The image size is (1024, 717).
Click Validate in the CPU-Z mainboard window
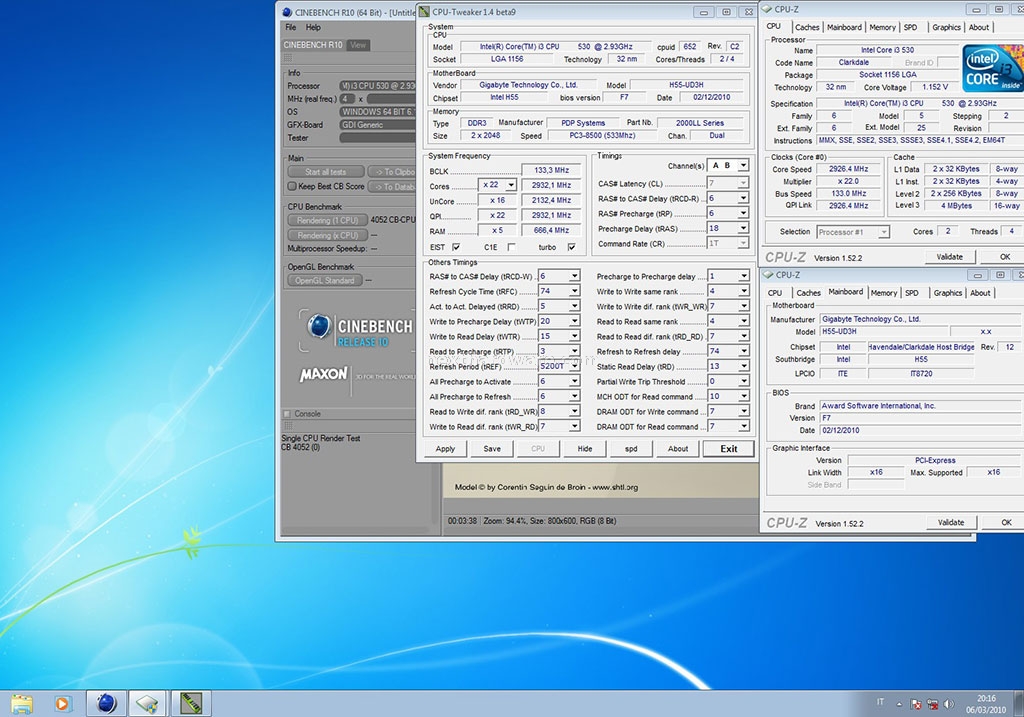click(x=951, y=523)
